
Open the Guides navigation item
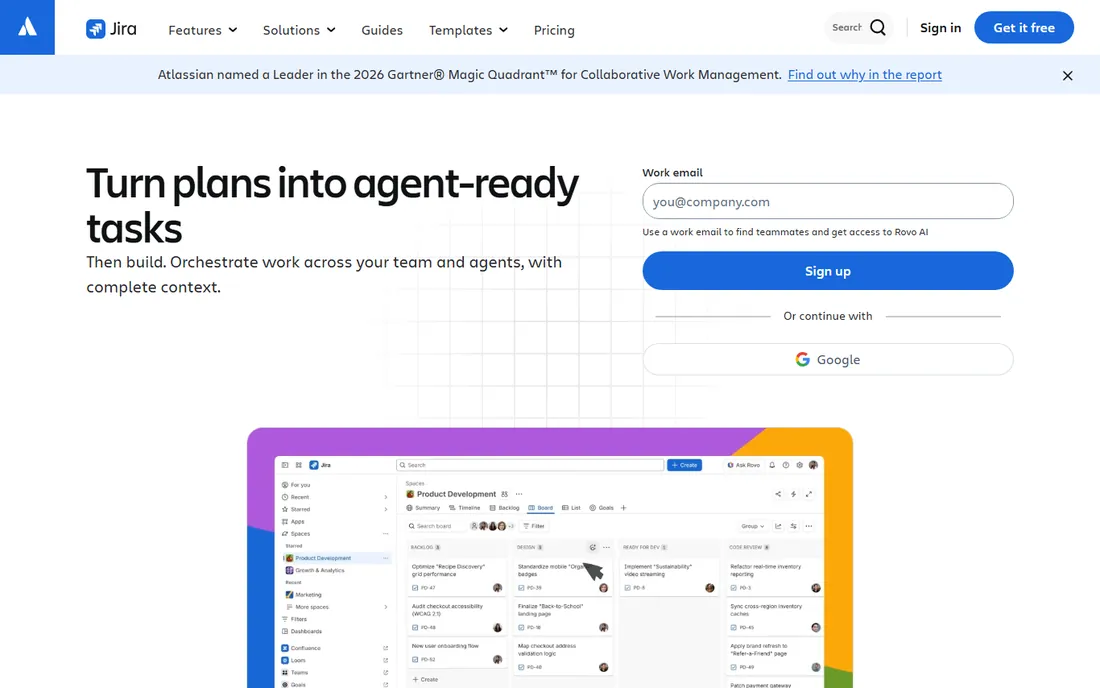382,30
